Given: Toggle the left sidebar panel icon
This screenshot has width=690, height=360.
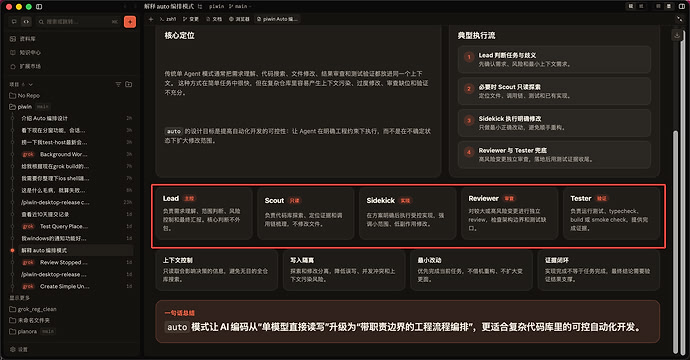Looking at the screenshot, I should [39, 7].
